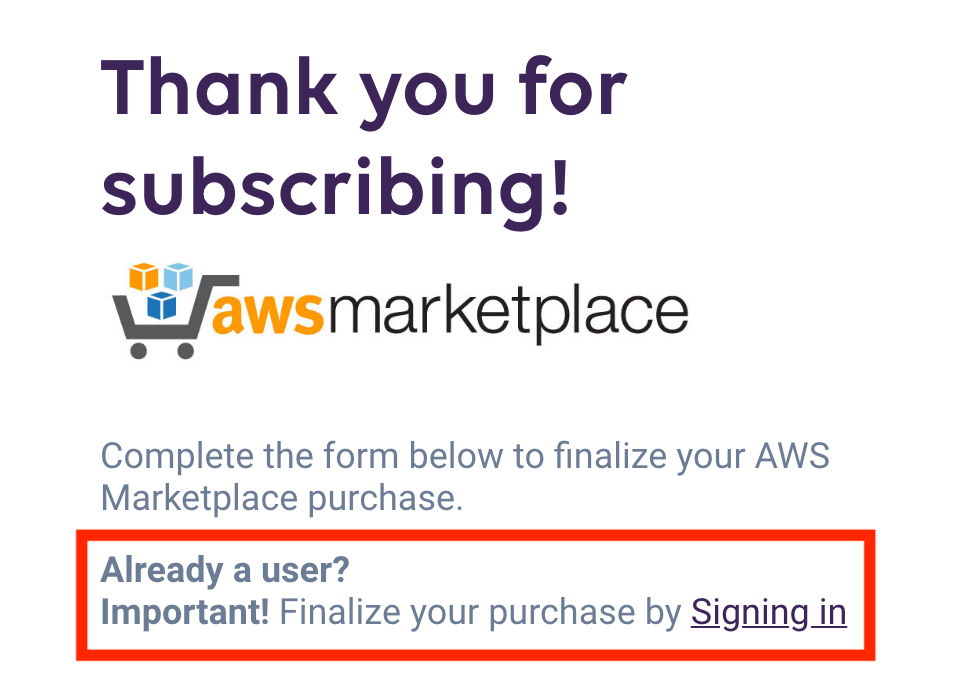The image size is (971, 681).
Task: Click 'Finalize your purchase by' text
Action: pyautogui.click(x=481, y=613)
